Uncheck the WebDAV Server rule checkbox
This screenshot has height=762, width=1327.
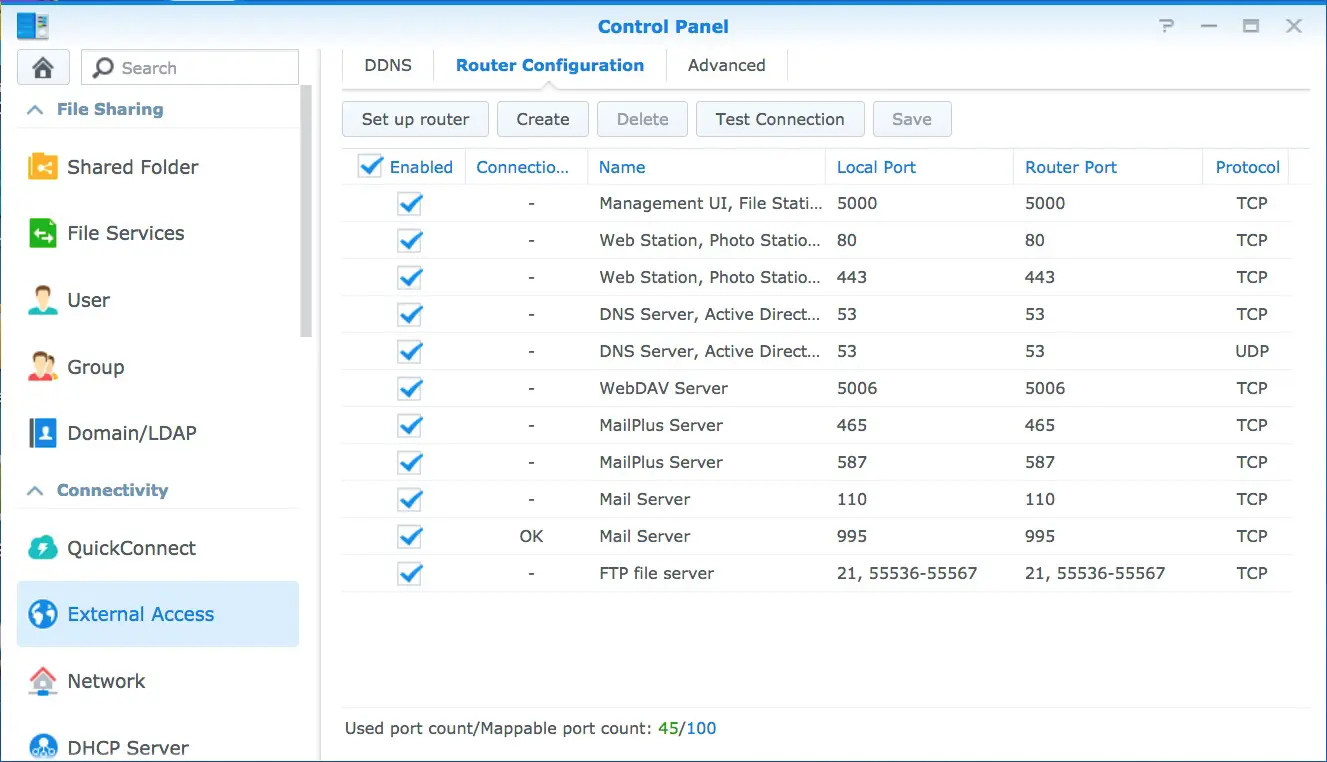pos(410,388)
